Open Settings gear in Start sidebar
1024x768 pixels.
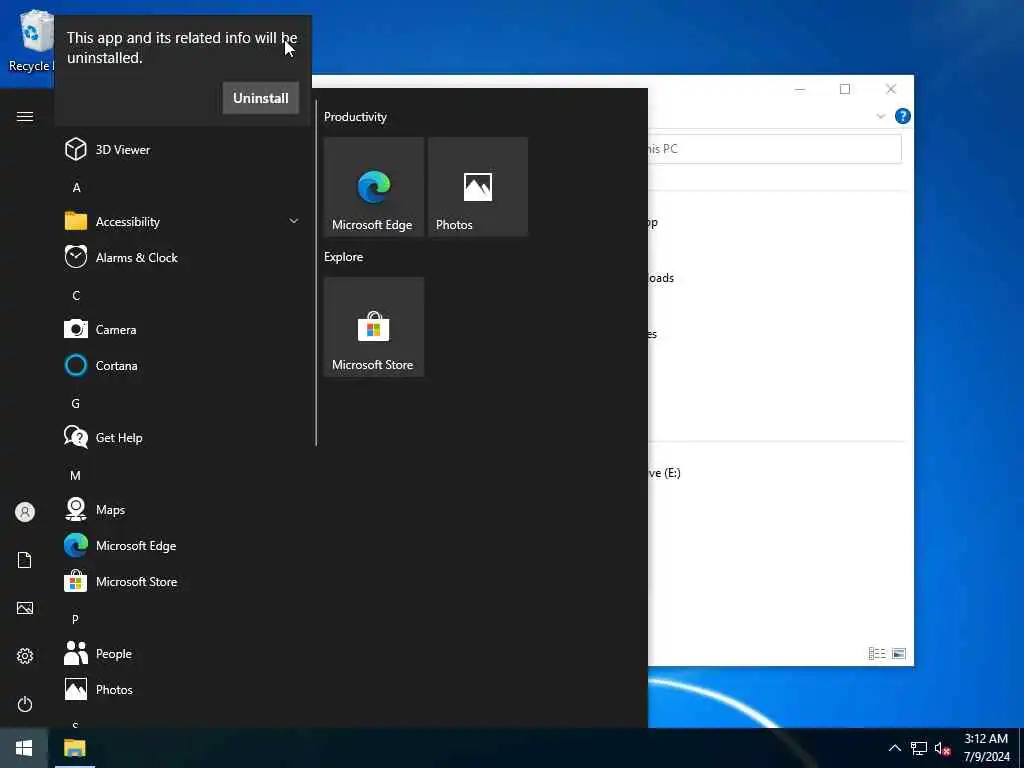pos(25,656)
